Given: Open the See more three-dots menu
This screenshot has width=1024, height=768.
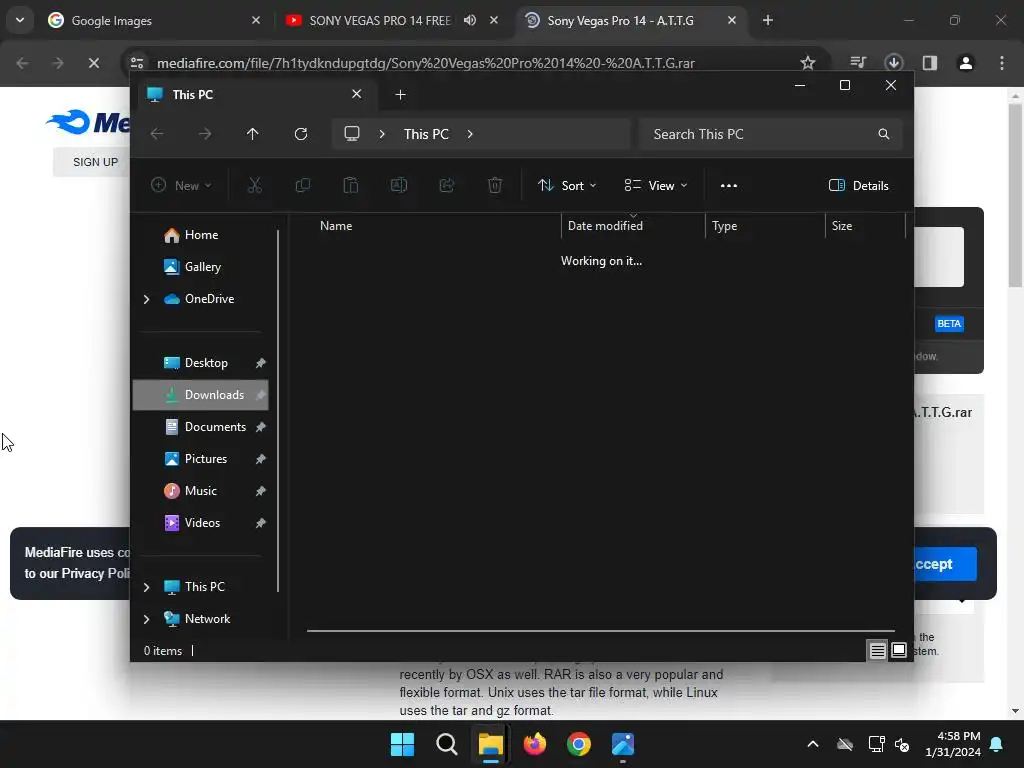Looking at the screenshot, I should coord(729,185).
